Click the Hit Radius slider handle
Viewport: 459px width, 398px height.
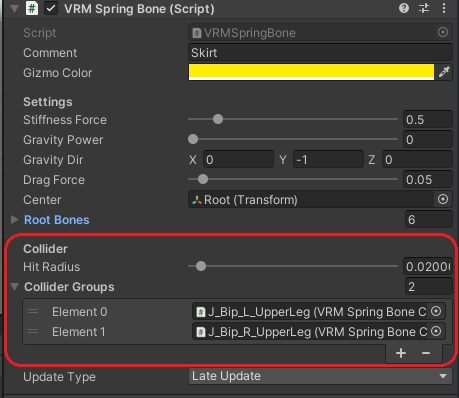click(201, 266)
